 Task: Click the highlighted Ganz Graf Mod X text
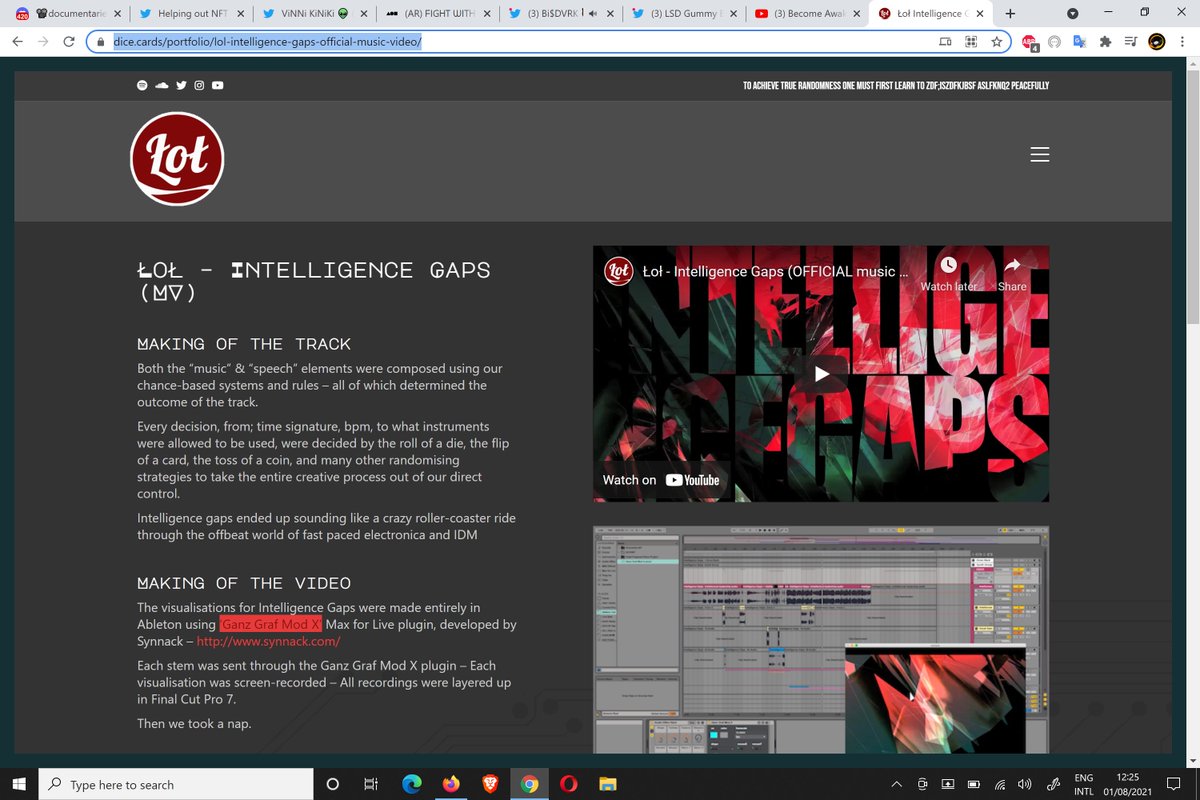point(271,624)
